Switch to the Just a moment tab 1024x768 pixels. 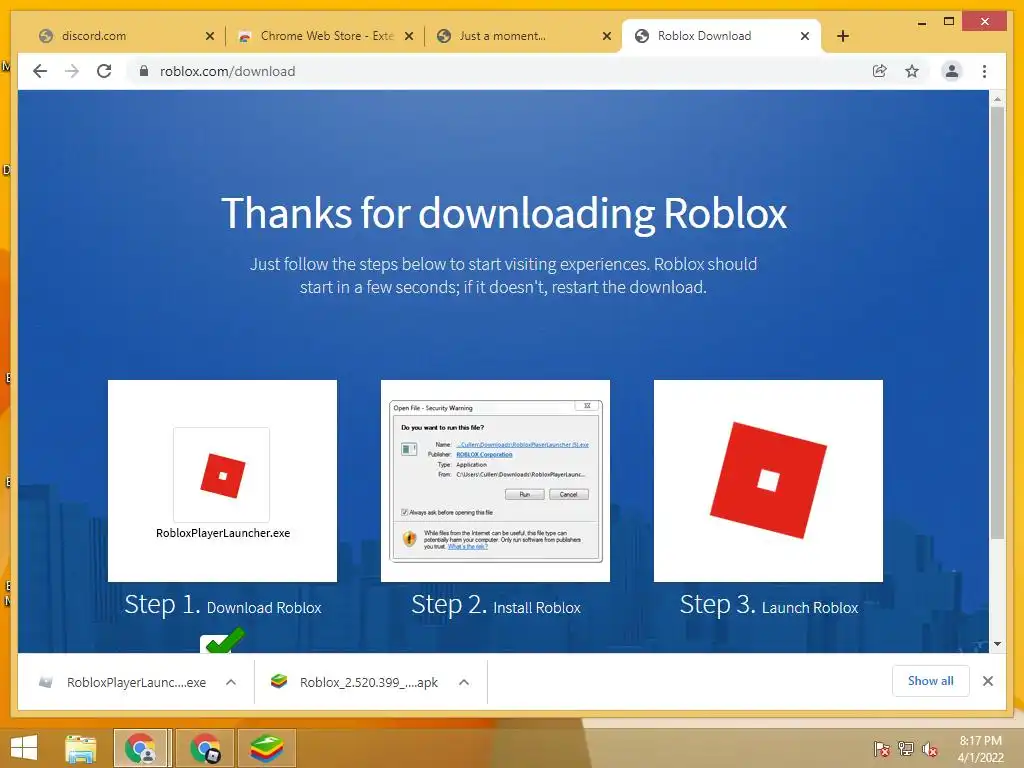pyautogui.click(x=522, y=36)
